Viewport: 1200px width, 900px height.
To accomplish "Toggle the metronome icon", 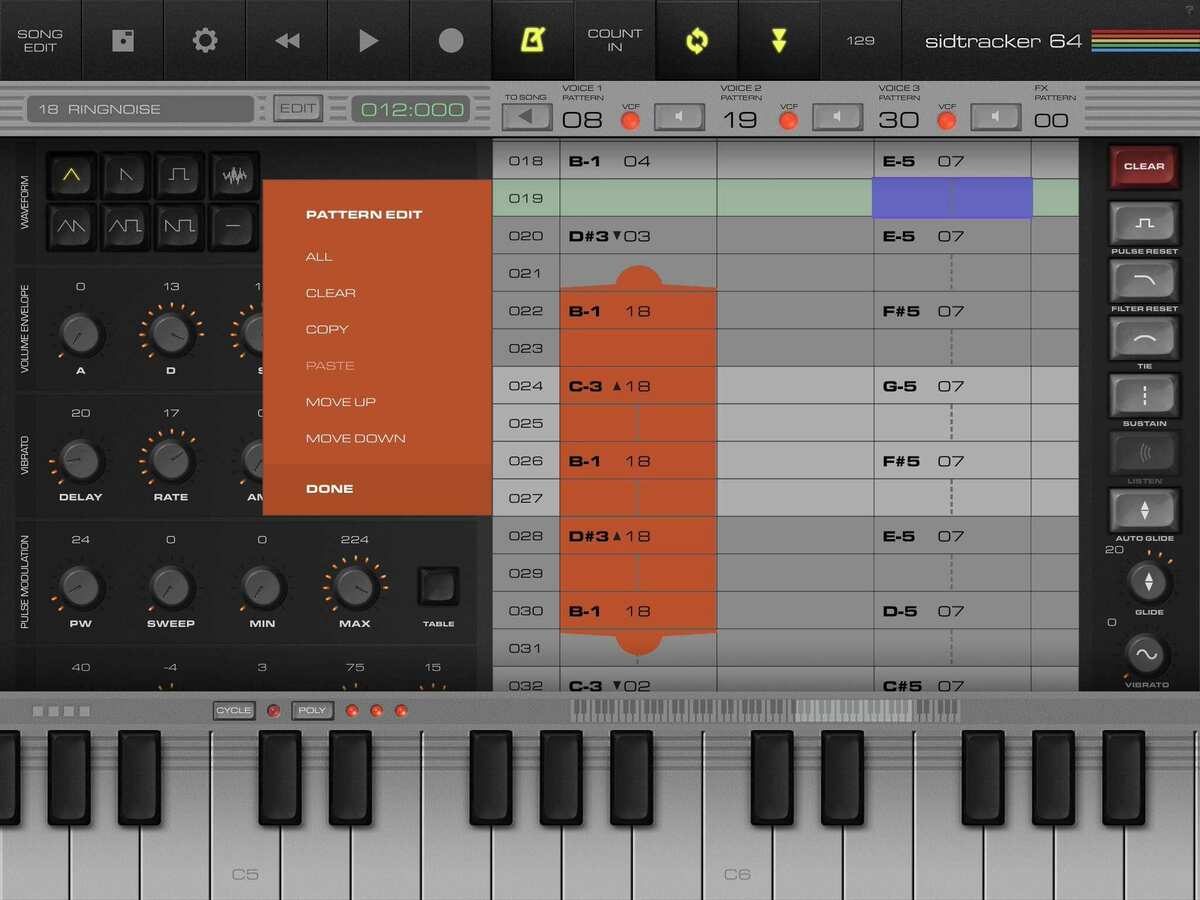I will (x=532, y=40).
